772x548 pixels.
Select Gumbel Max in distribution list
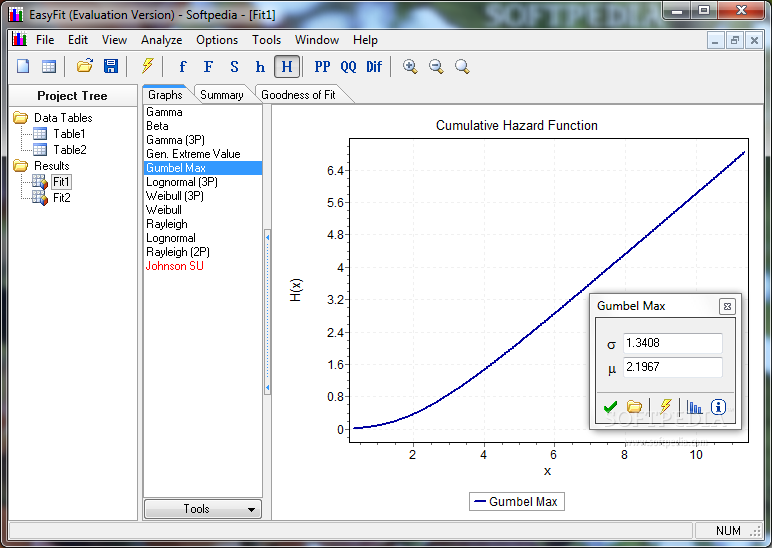coord(202,168)
